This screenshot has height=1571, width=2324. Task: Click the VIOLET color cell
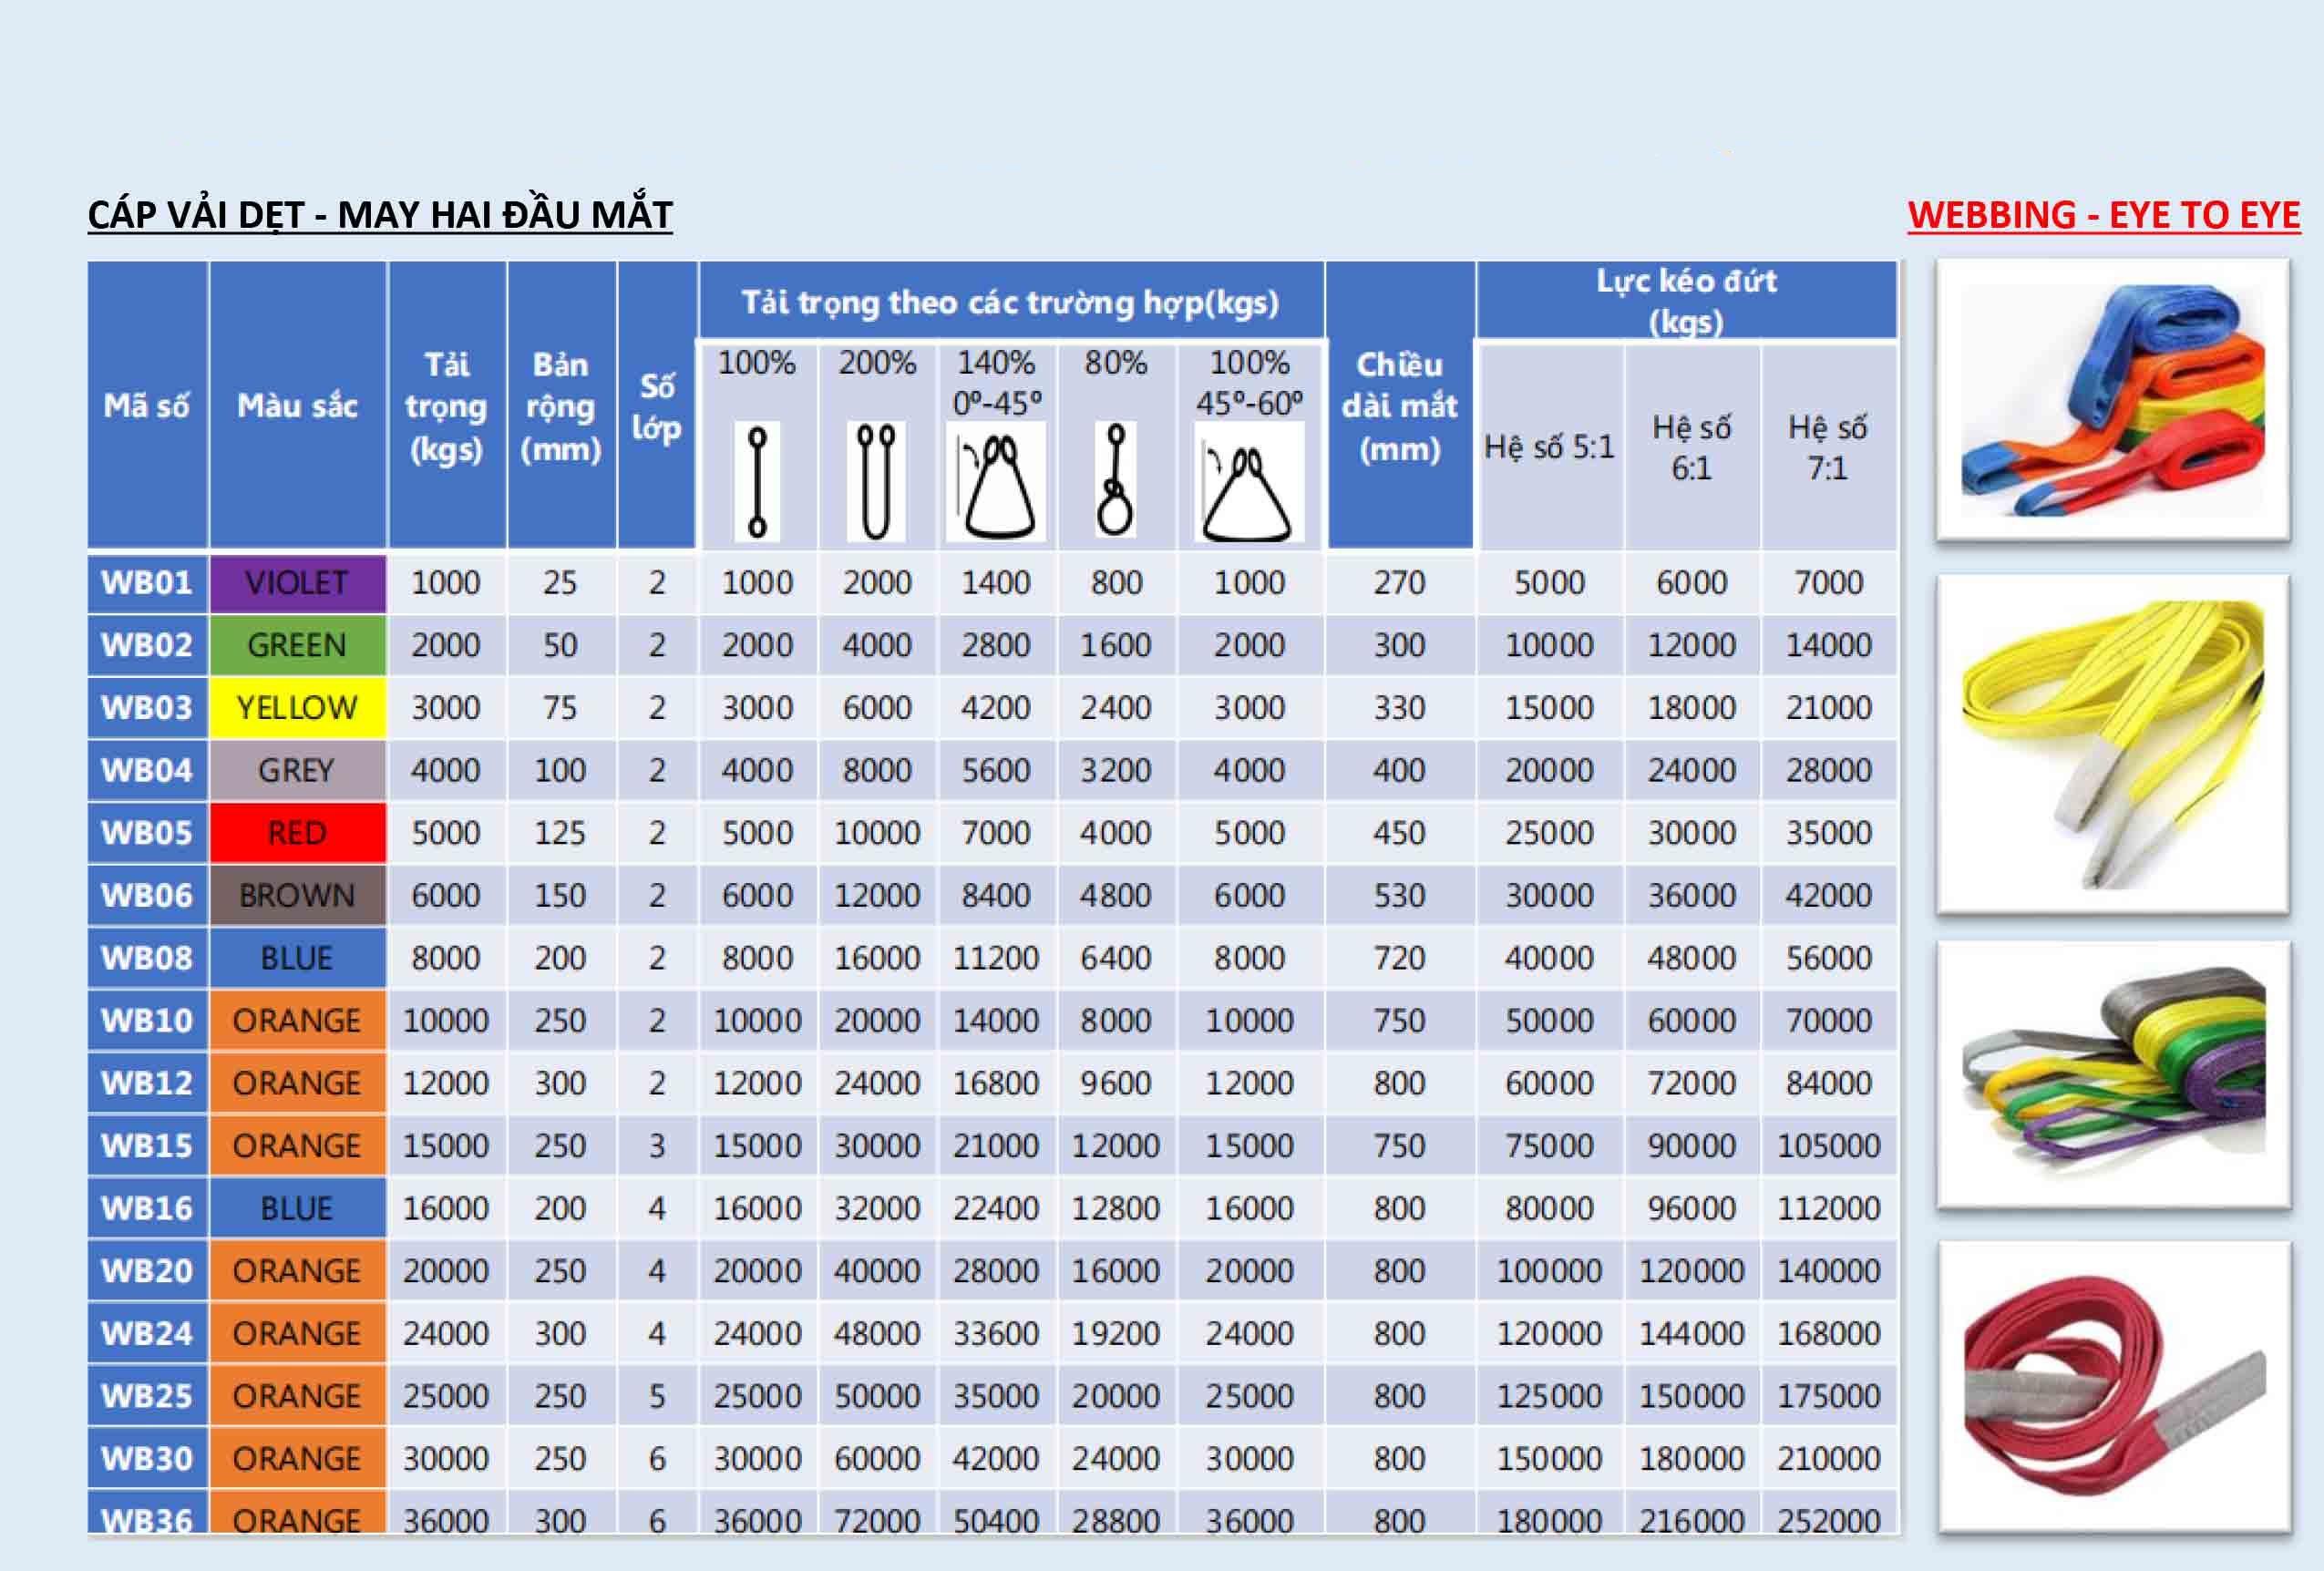pyautogui.click(x=297, y=583)
